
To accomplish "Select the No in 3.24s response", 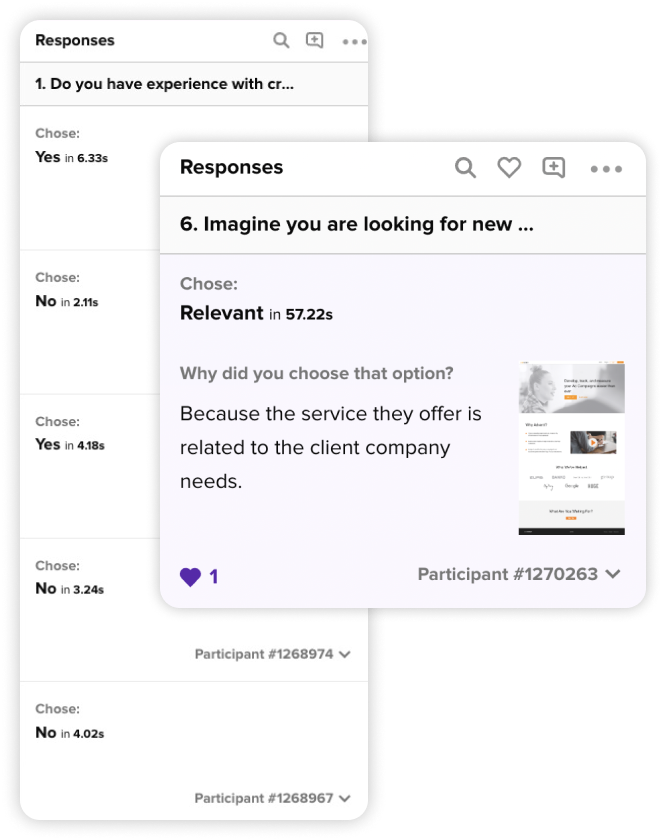I will tap(70, 589).
